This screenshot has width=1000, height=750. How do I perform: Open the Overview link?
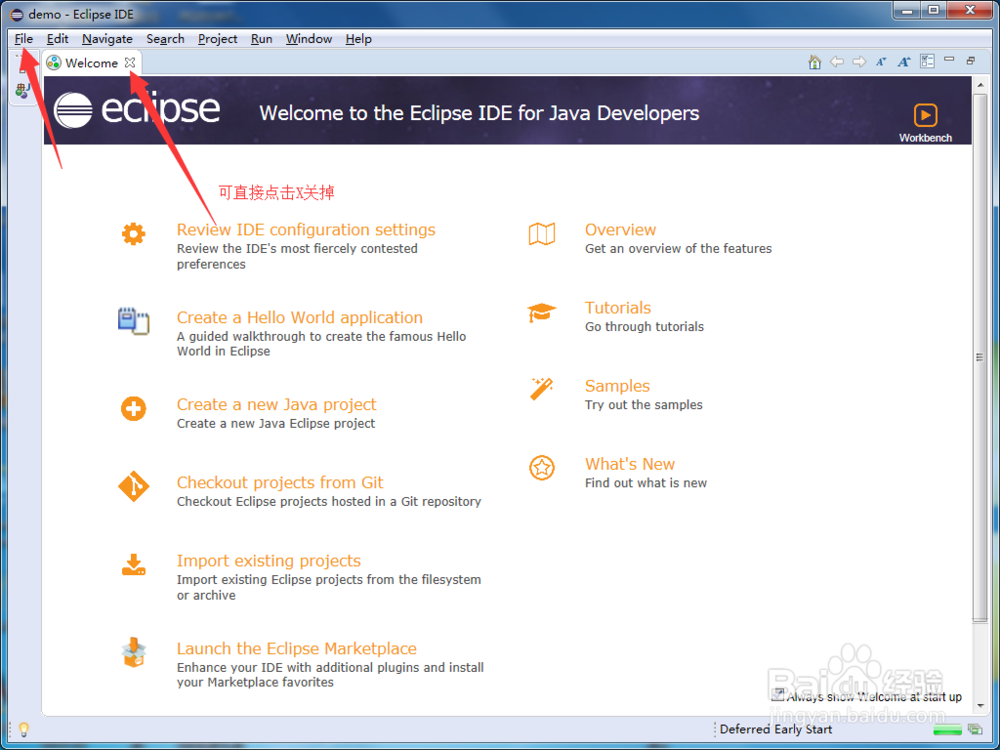click(x=621, y=230)
